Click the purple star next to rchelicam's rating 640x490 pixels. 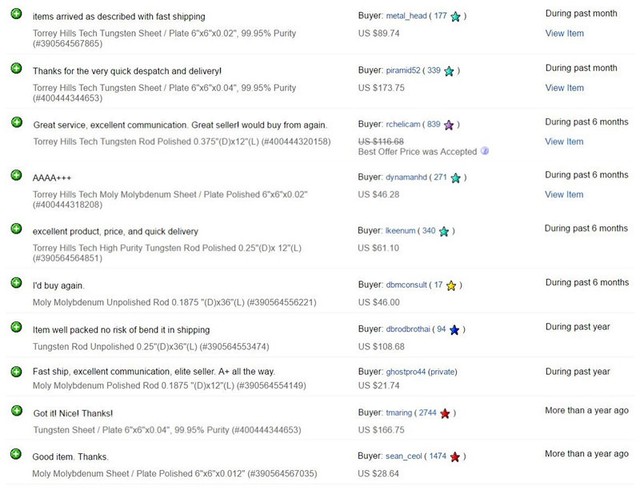click(x=449, y=125)
